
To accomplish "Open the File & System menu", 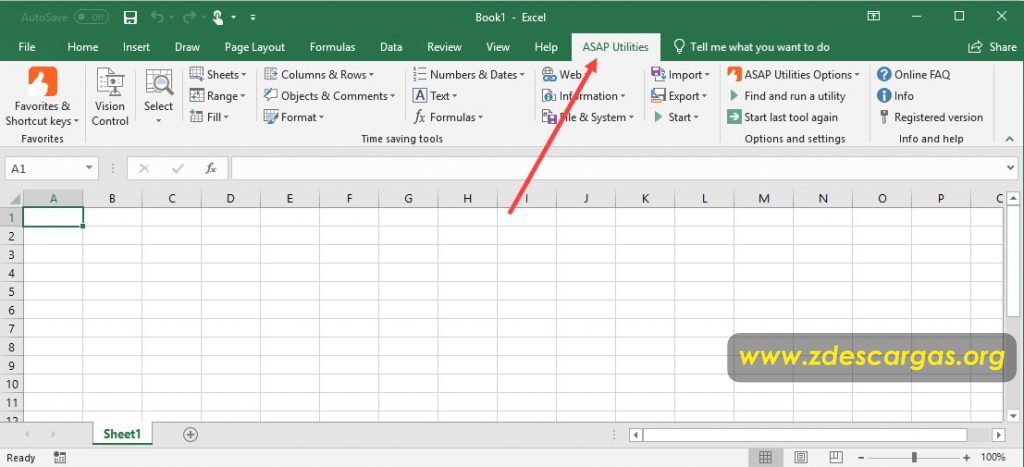I will [588, 117].
